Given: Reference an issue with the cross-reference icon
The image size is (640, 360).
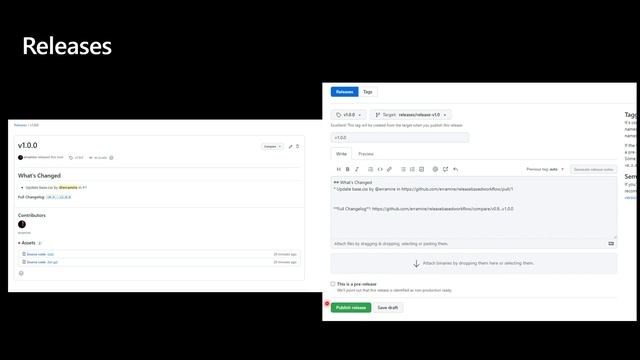Looking at the screenshot, I should [445, 169].
